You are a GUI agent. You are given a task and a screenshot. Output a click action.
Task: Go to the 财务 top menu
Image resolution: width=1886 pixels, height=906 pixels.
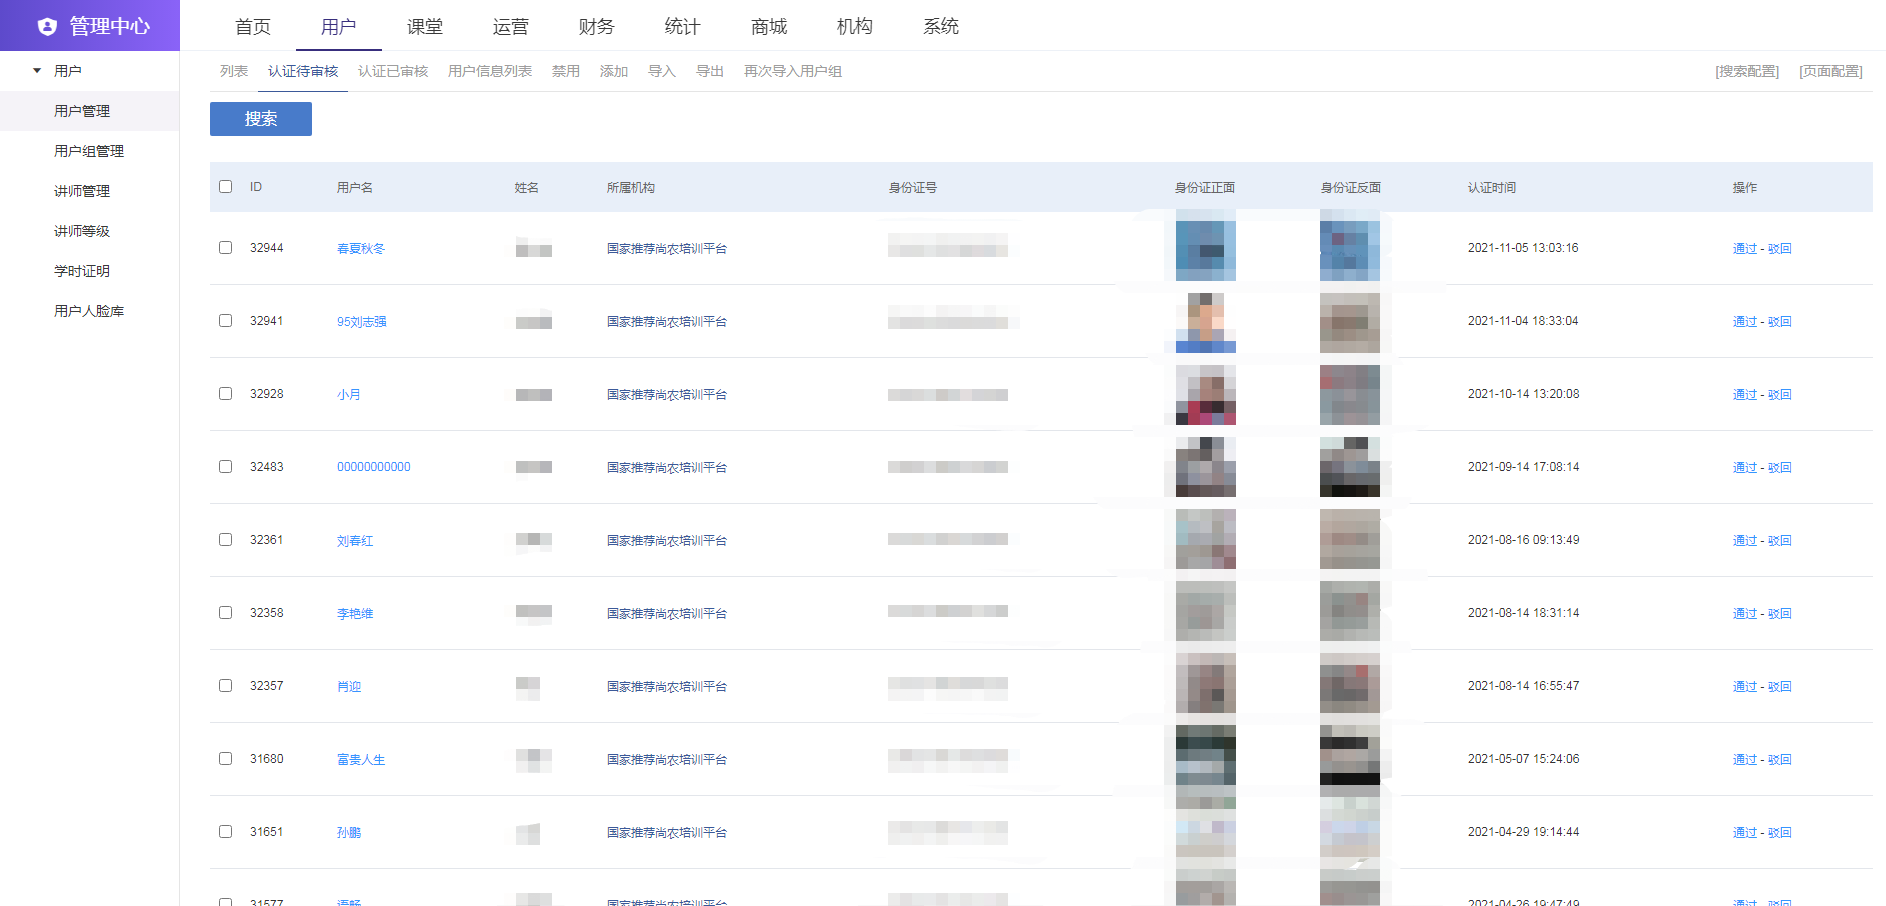point(597,26)
